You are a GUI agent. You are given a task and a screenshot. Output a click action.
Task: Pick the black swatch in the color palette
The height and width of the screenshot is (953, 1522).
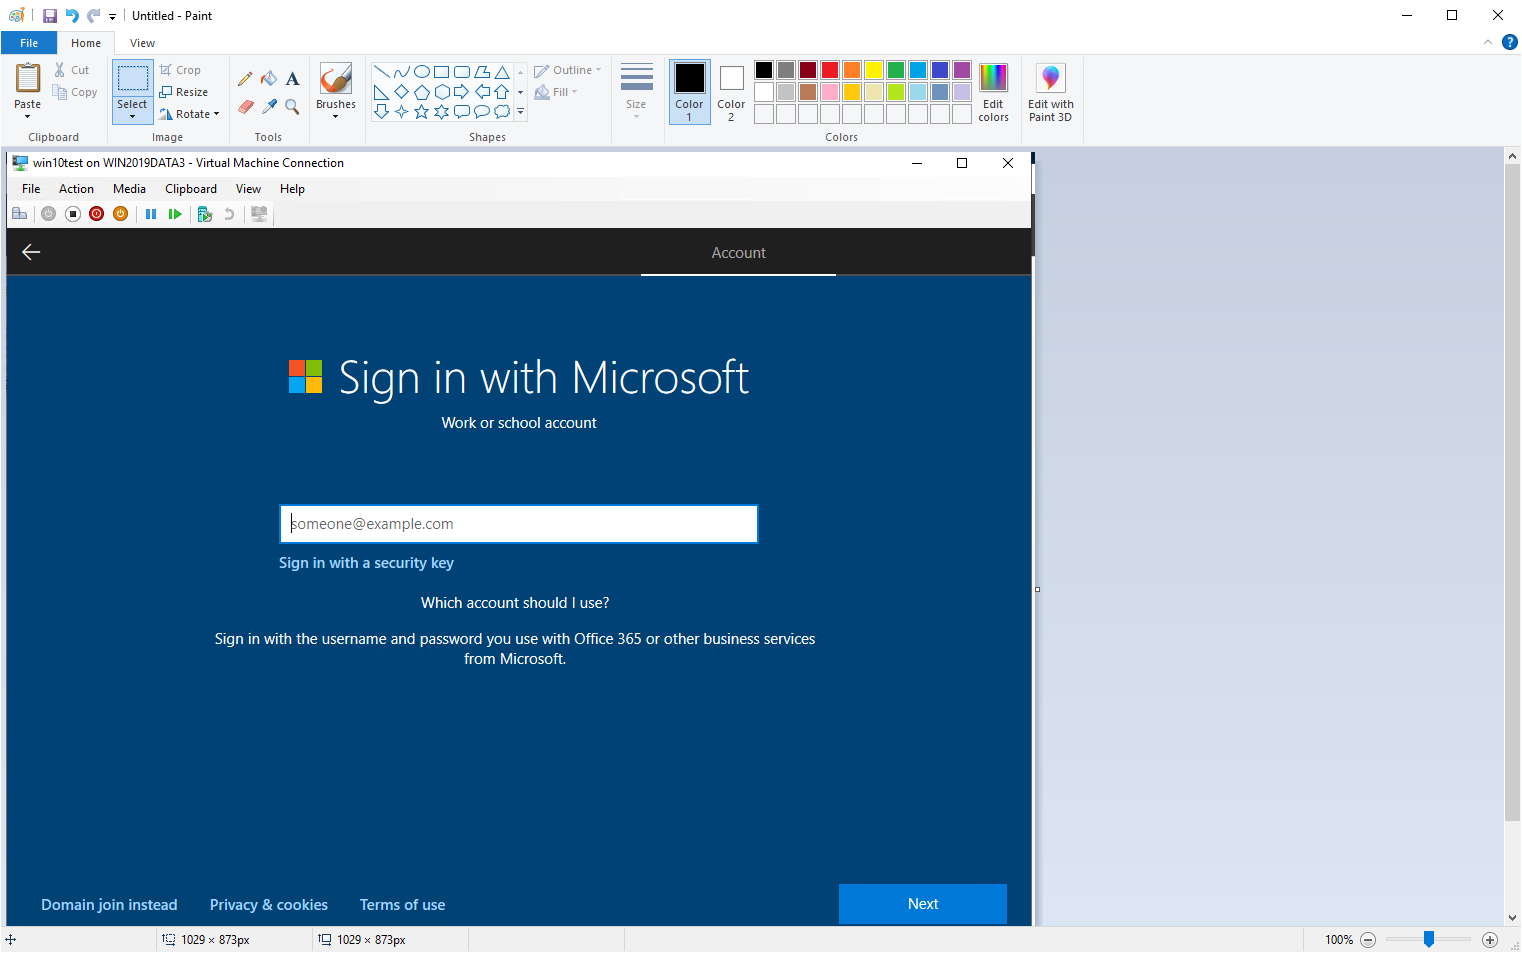pyautogui.click(x=764, y=70)
